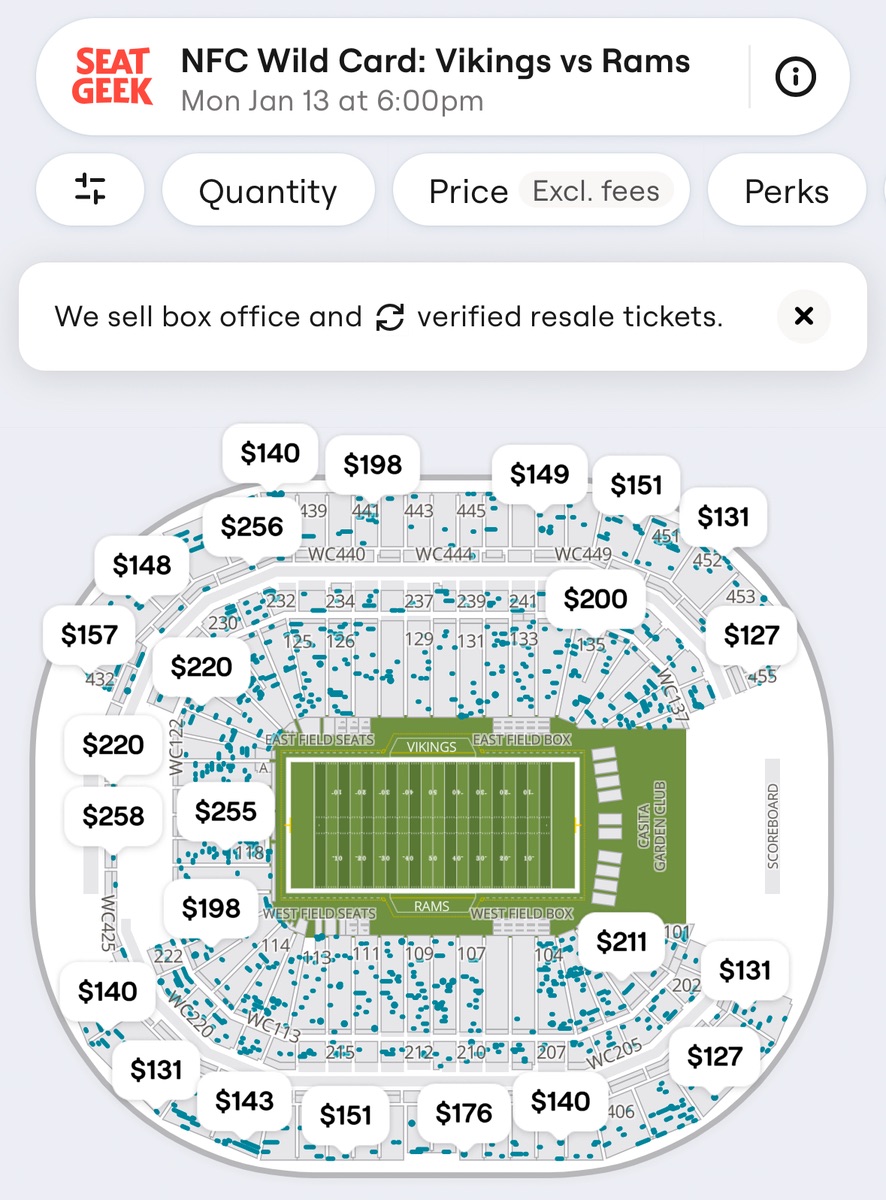The height and width of the screenshot is (1200, 886).
Task: Open the NFC Wild Card event title
Action: point(435,61)
